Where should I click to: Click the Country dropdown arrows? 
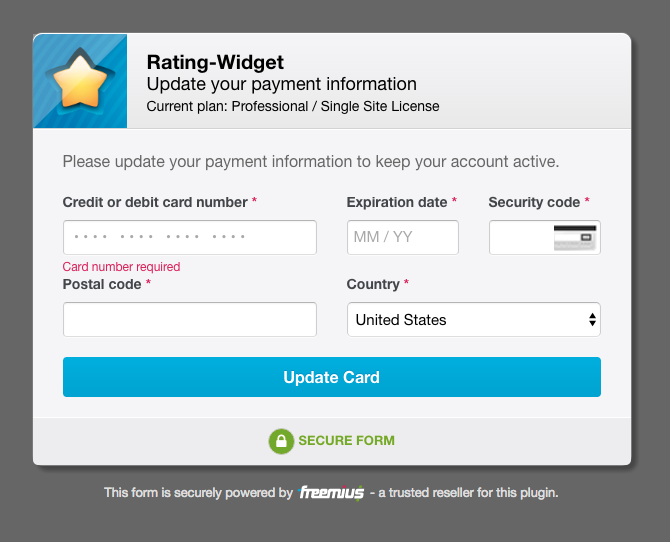click(x=592, y=320)
